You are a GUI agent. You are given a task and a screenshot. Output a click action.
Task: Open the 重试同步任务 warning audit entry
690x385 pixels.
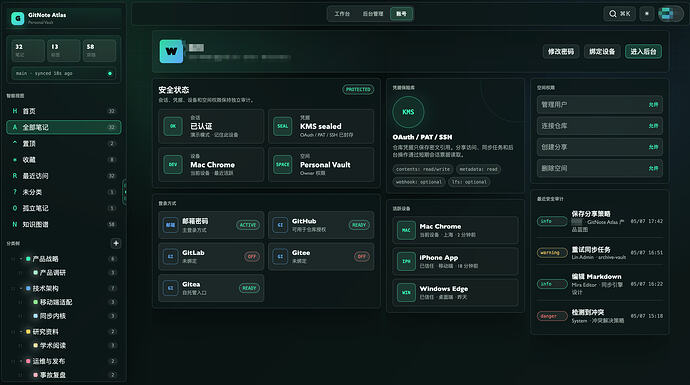[600, 253]
